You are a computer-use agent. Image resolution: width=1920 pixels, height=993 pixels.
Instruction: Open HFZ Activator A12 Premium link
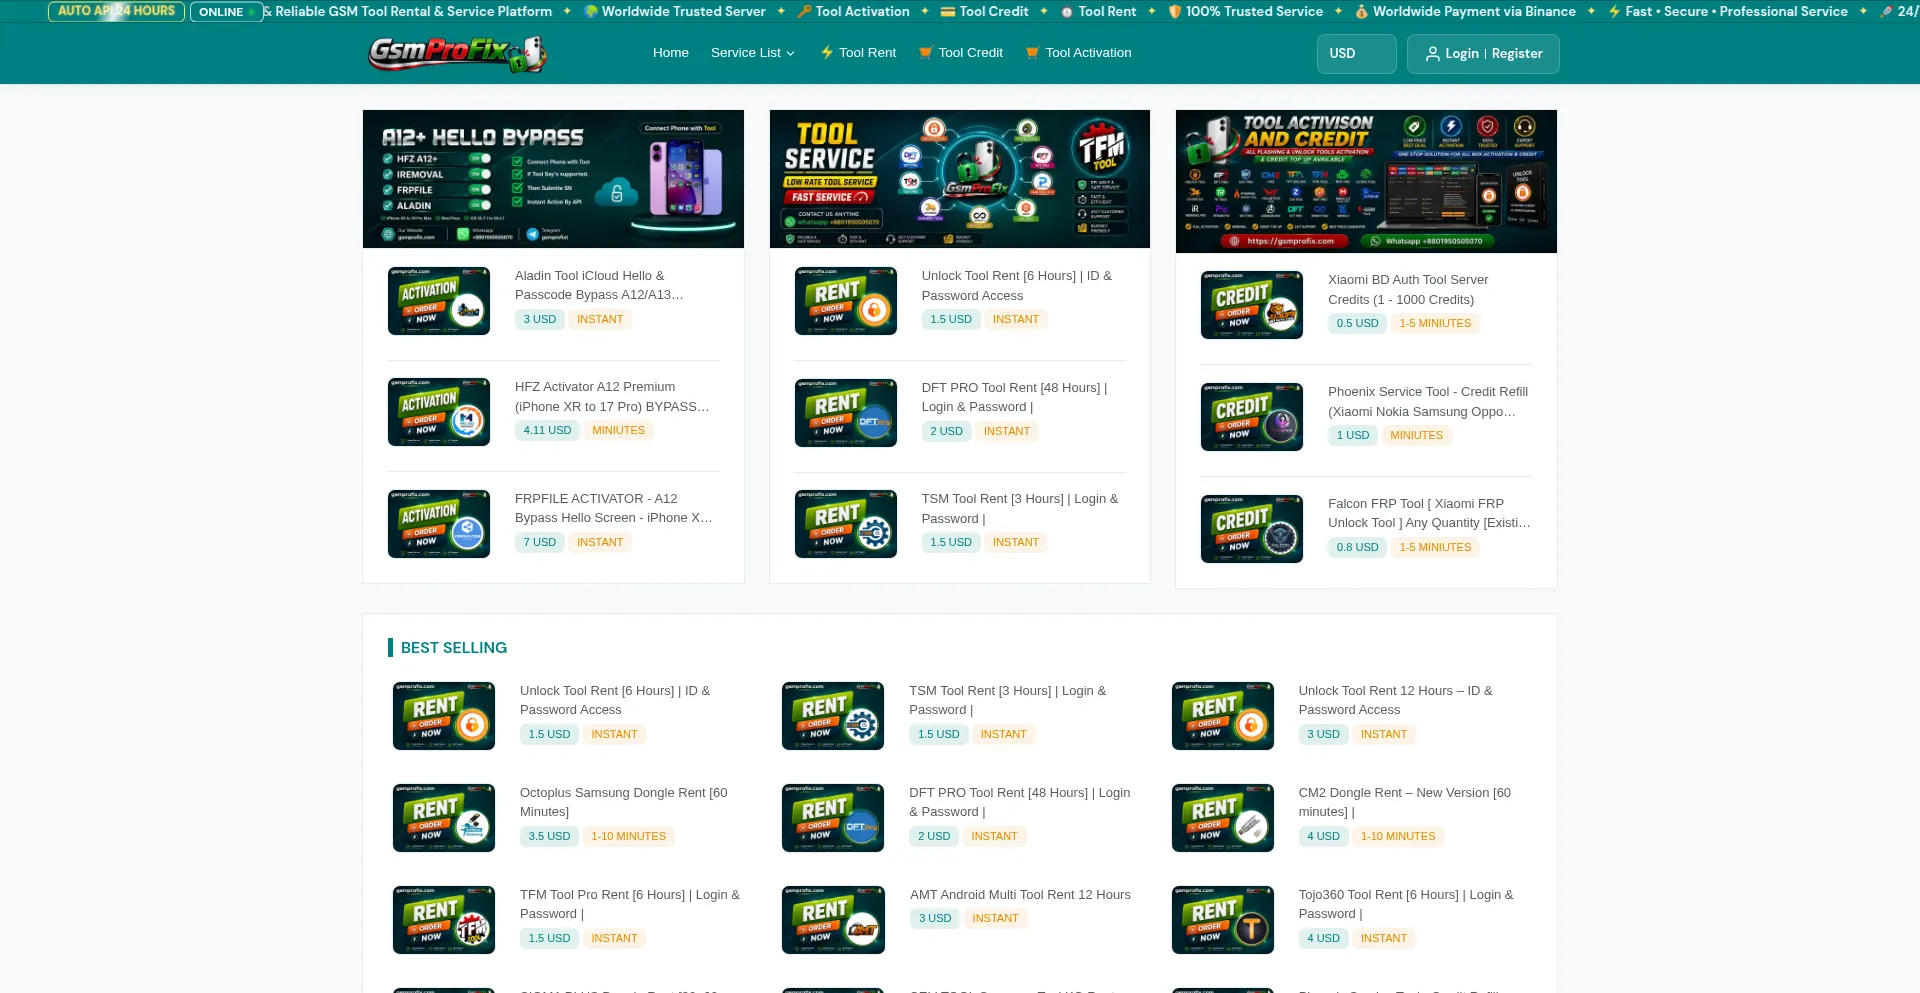(612, 397)
